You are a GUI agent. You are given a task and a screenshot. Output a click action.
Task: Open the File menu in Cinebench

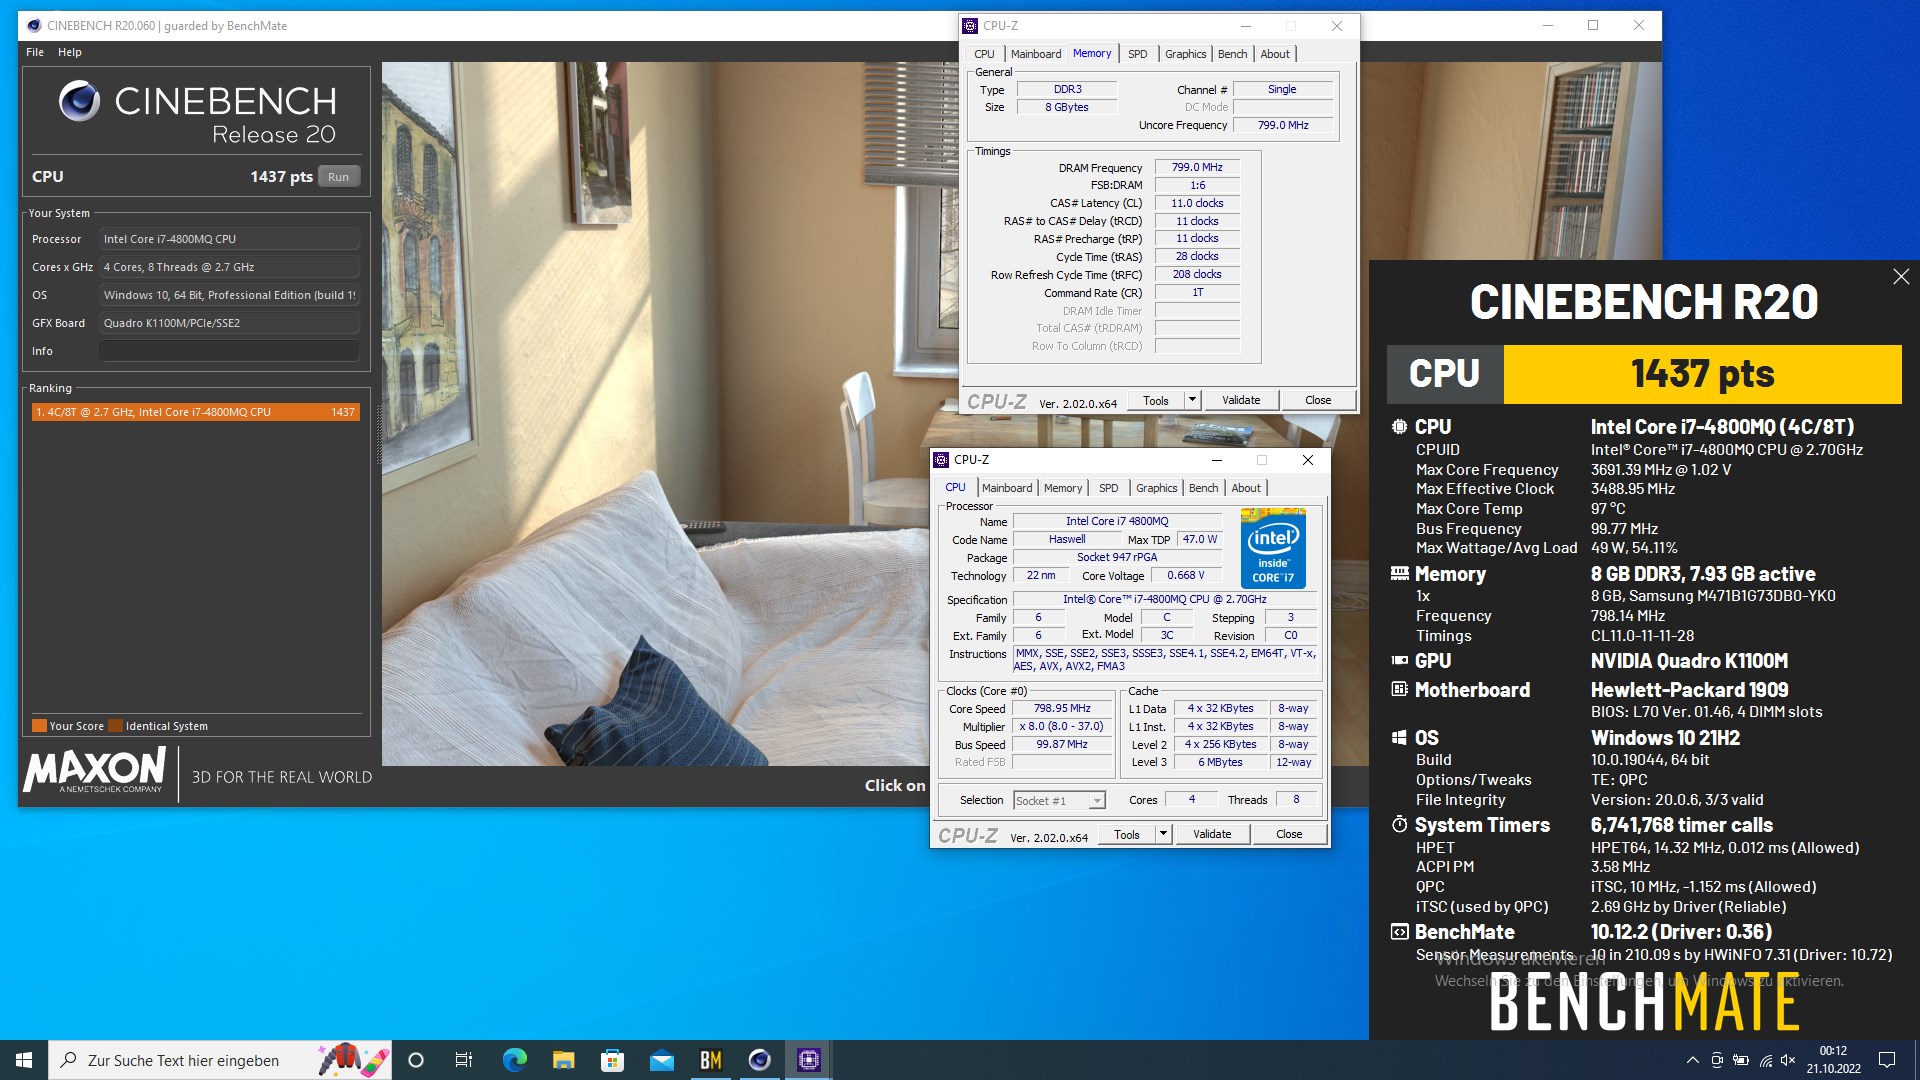pos(35,52)
